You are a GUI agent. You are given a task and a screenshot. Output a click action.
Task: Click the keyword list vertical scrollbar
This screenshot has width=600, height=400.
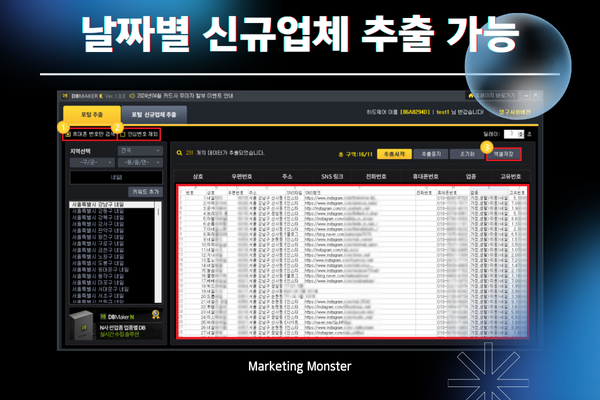[158, 252]
